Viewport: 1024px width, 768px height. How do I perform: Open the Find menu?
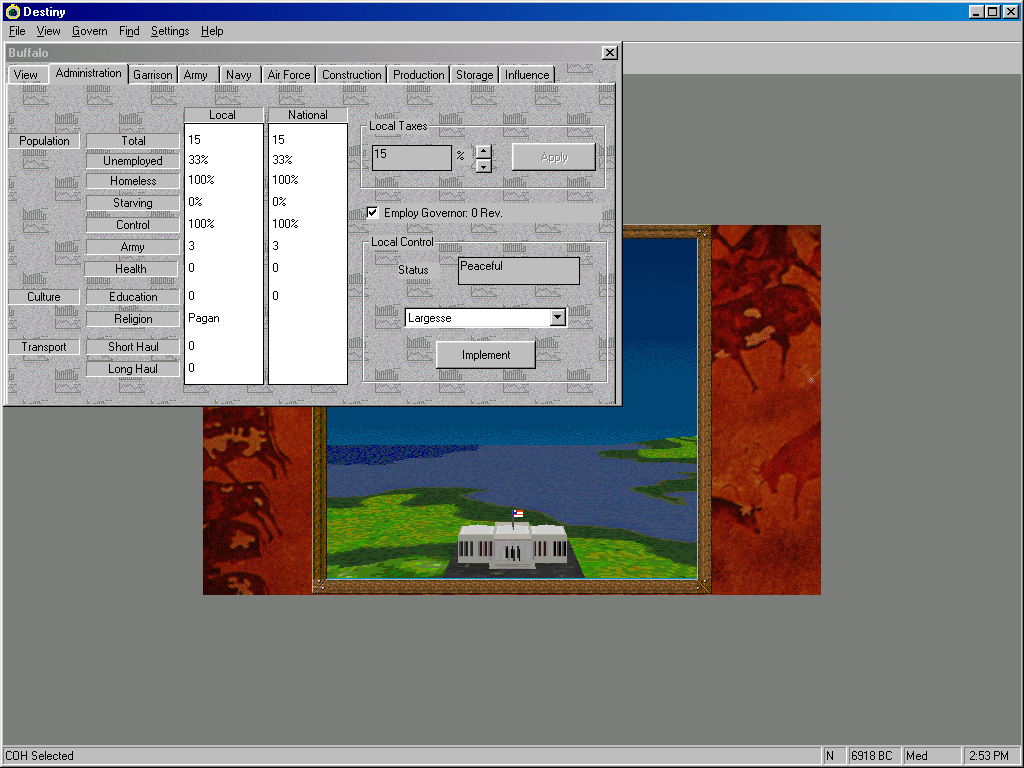[x=129, y=31]
